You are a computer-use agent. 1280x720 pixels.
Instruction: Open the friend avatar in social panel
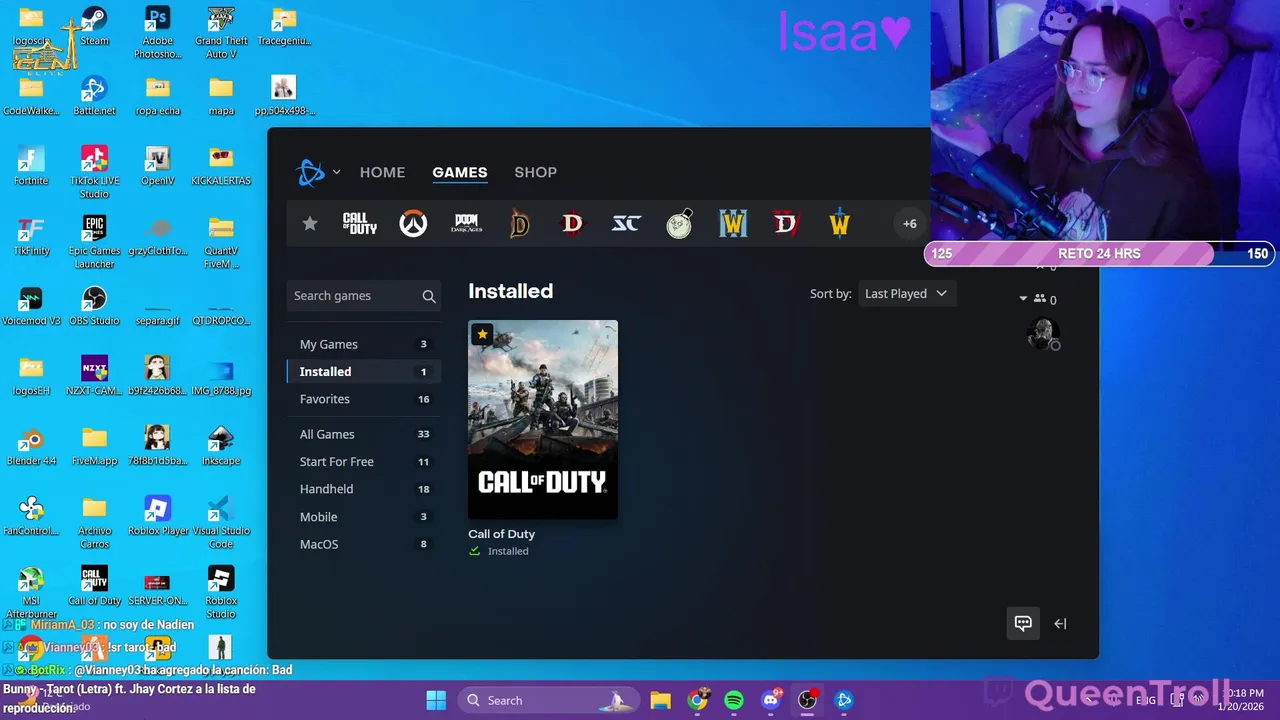[1043, 333]
